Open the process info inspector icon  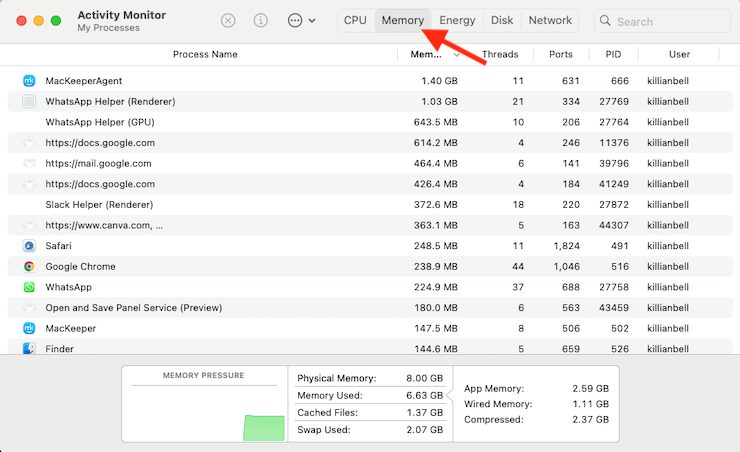pyautogui.click(x=261, y=21)
